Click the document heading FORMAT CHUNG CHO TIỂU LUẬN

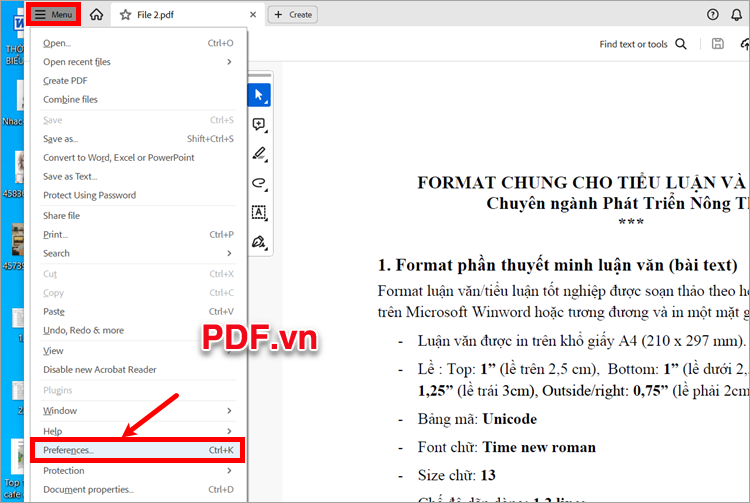pyautogui.click(x=581, y=182)
